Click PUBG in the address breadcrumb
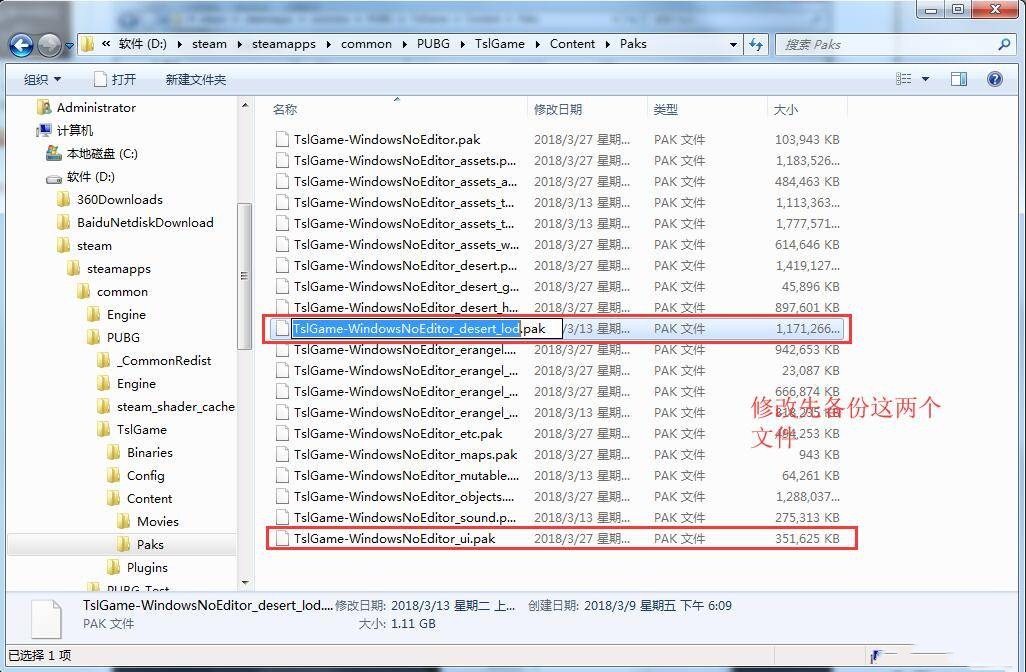The width and height of the screenshot is (1026, 672). tap(433, 44)
